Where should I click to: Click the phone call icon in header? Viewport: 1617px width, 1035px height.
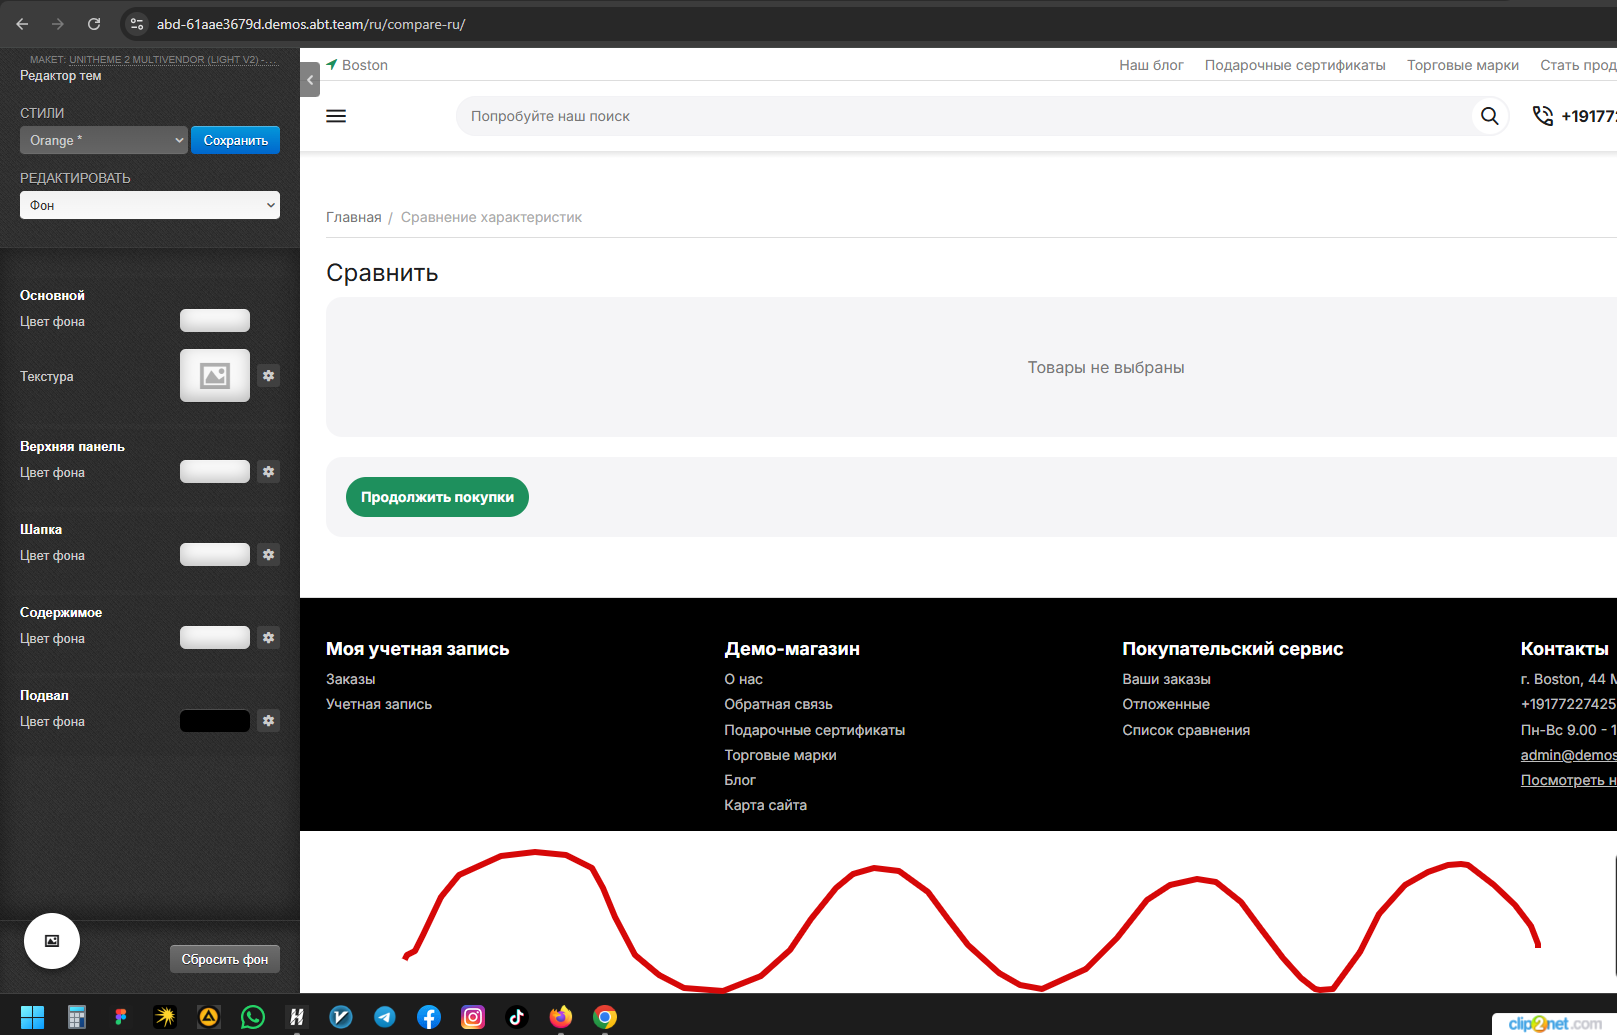(1543, 116)
